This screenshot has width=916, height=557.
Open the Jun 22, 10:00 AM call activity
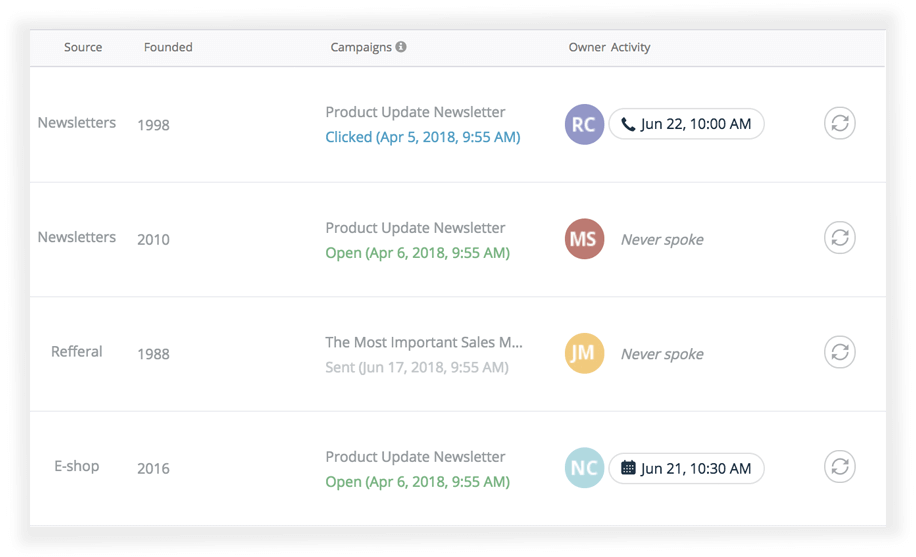[686, 124]
